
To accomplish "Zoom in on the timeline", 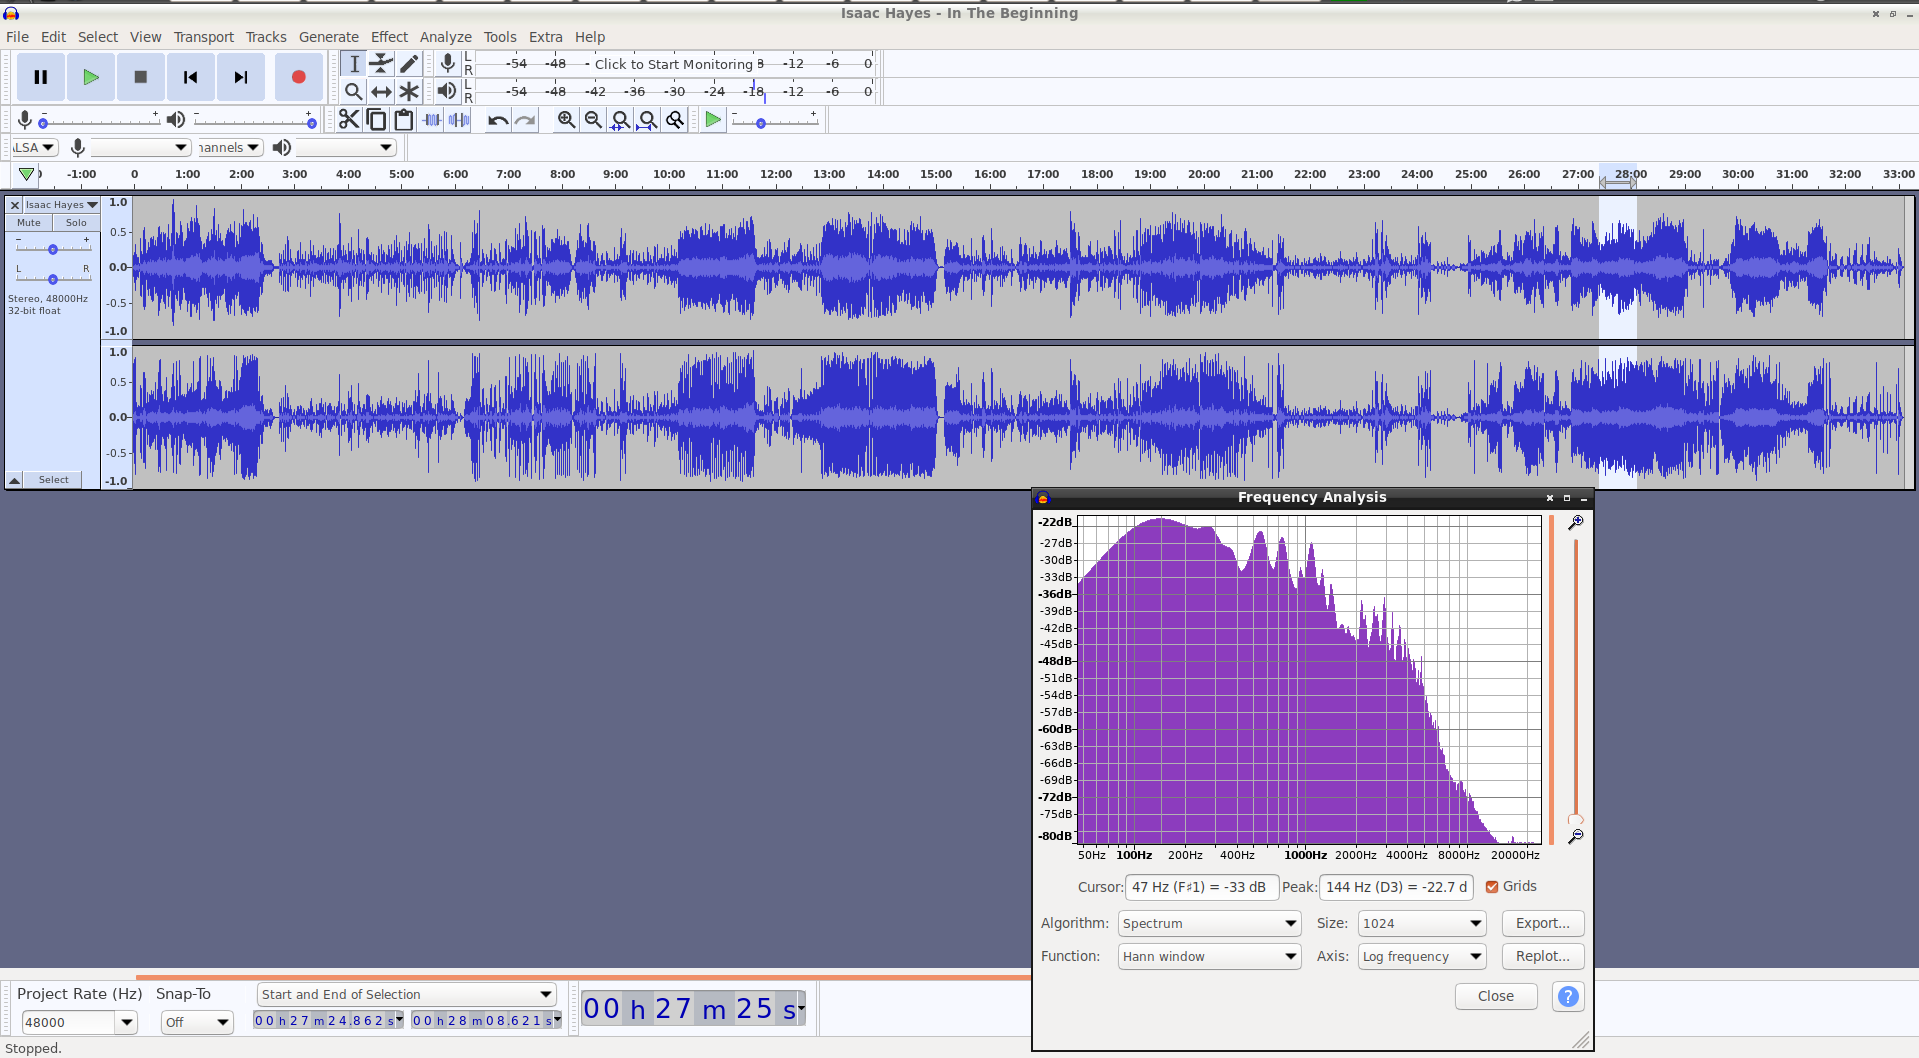I will 567,120.
